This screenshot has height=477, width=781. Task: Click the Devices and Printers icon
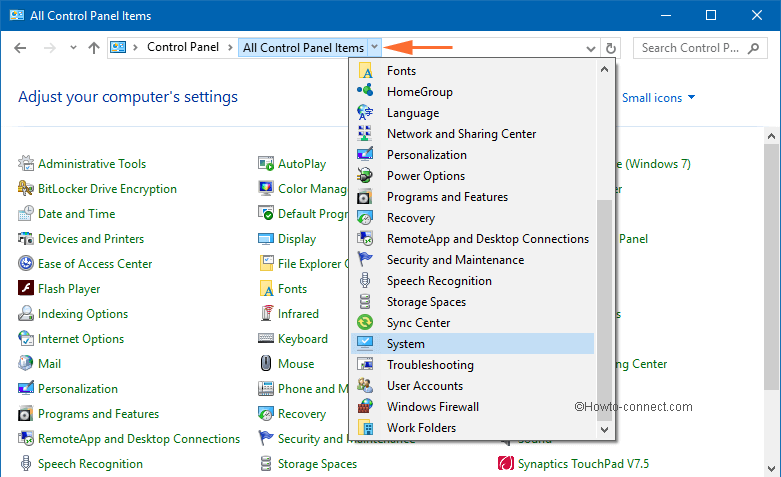[x=26, y=239]
